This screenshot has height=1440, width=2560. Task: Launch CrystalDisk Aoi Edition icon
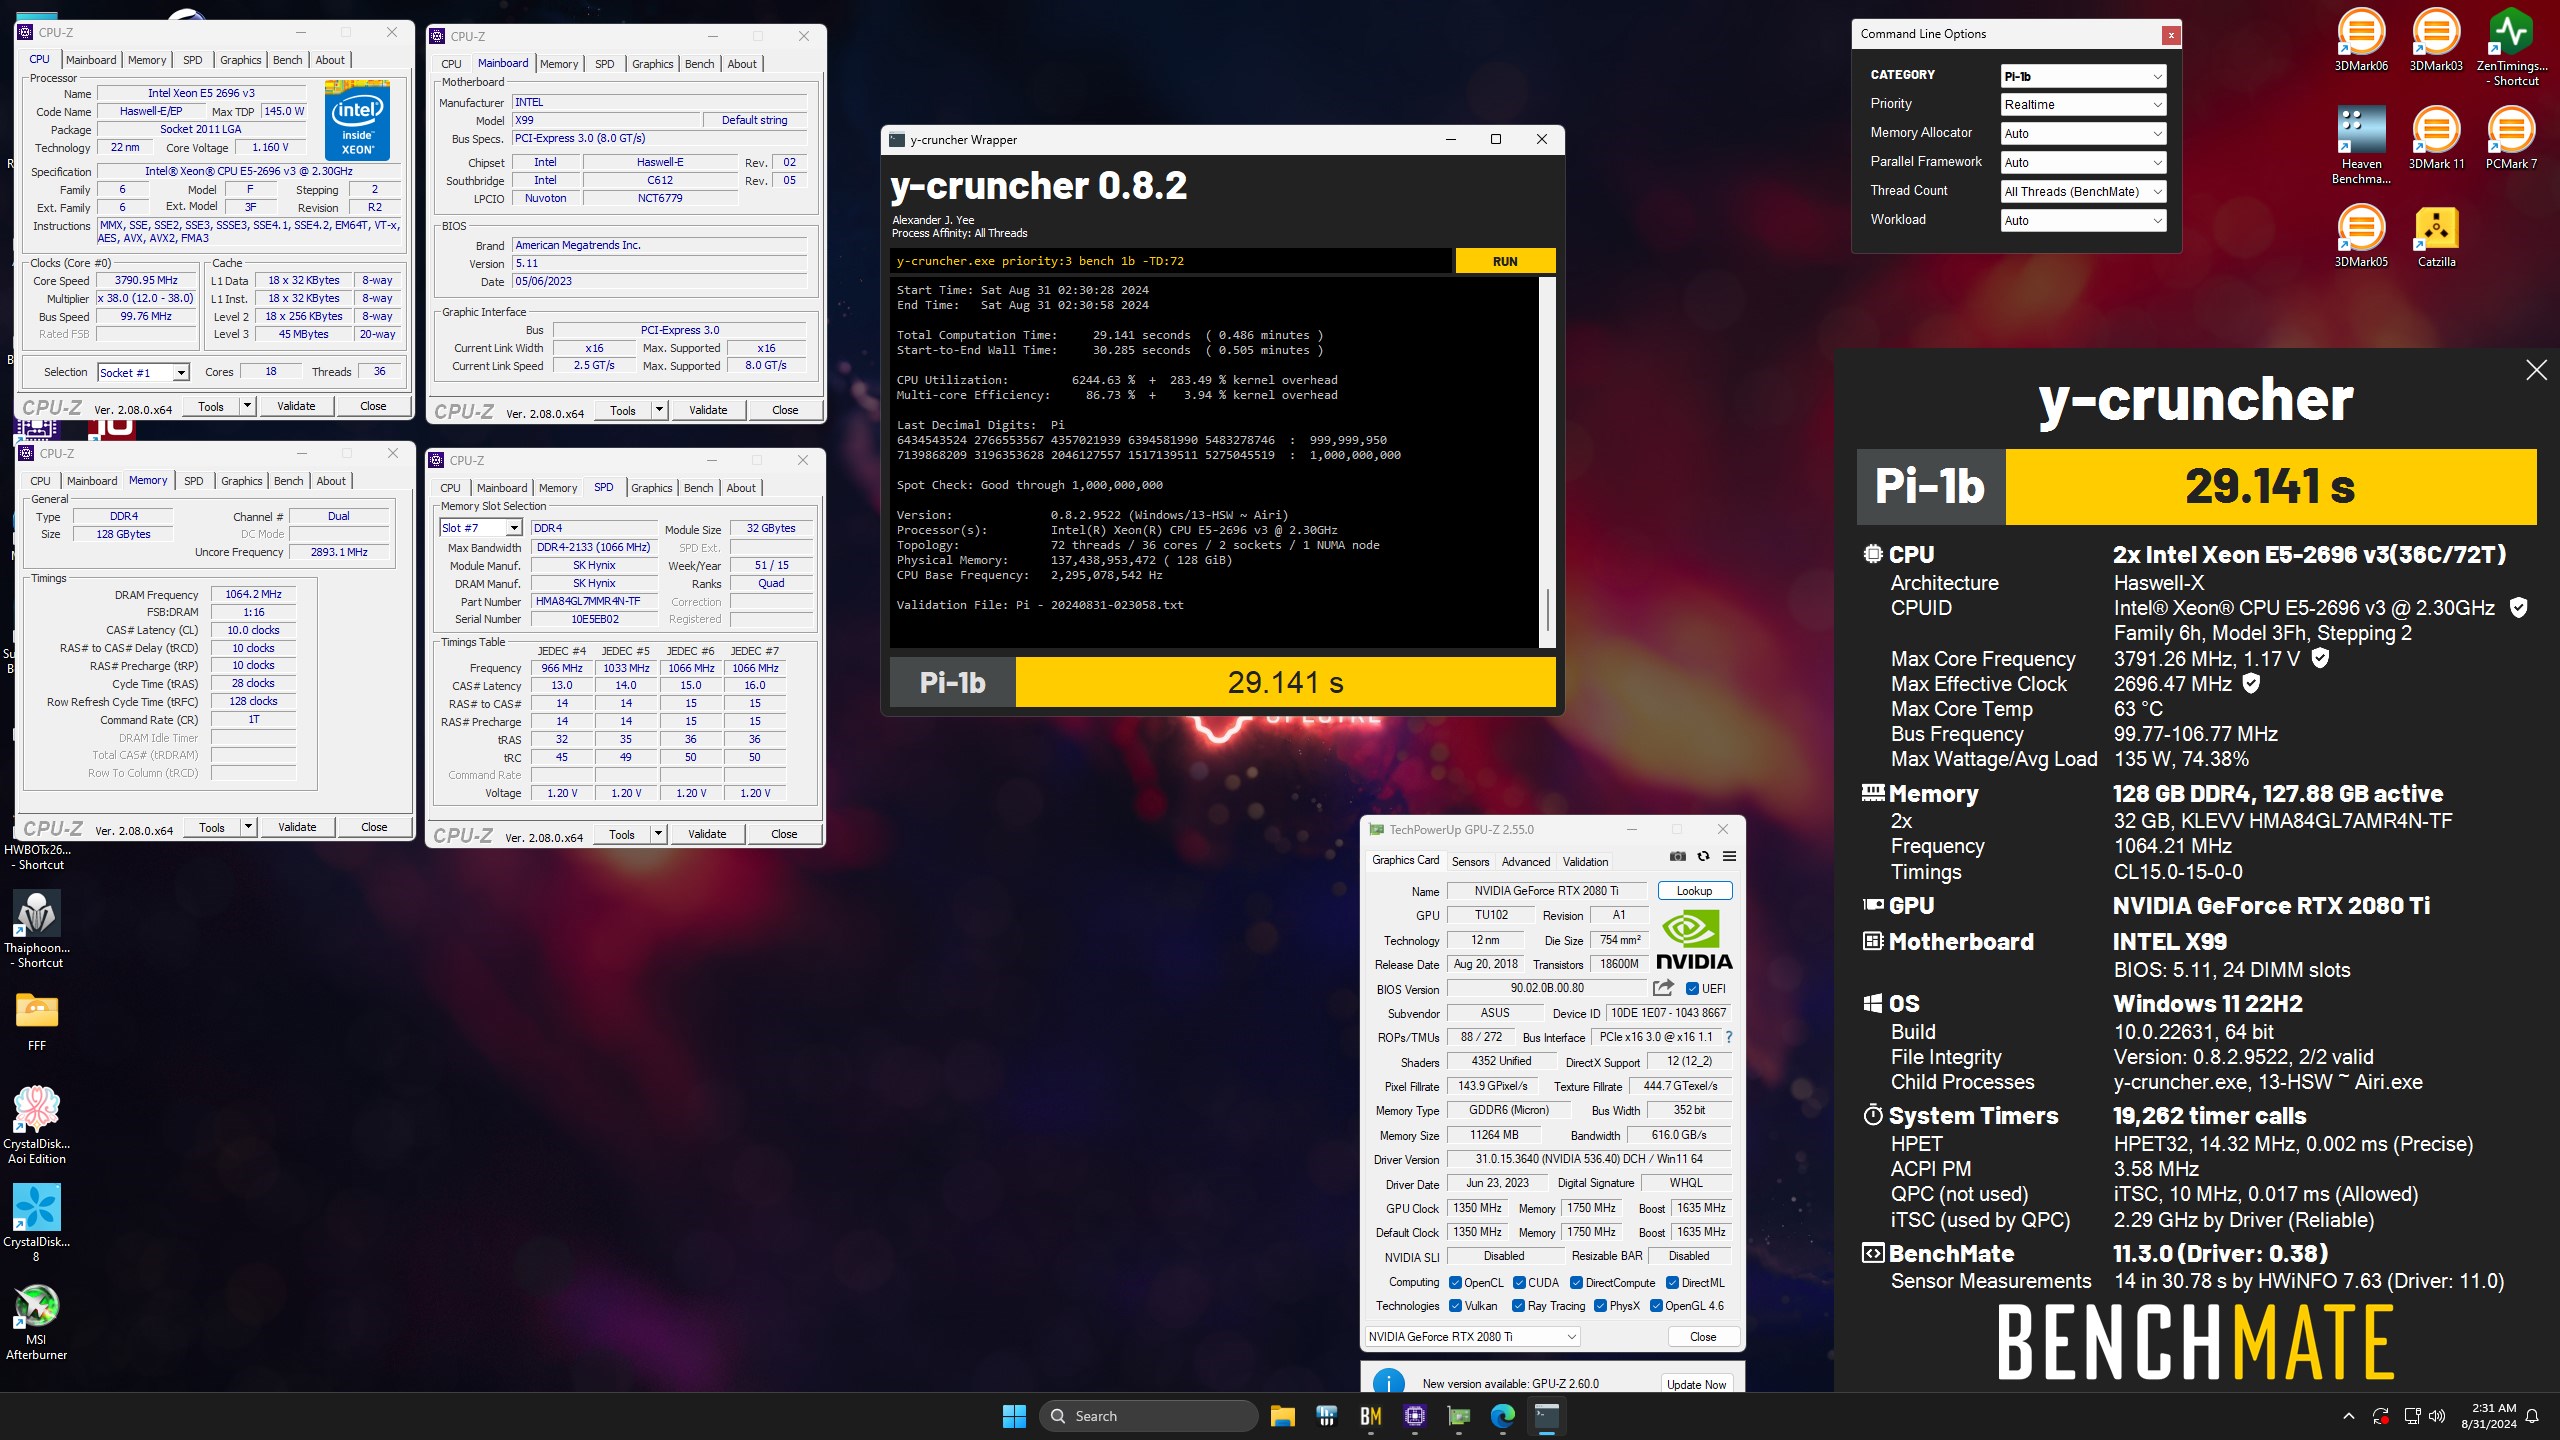[x=37, y=1125]
